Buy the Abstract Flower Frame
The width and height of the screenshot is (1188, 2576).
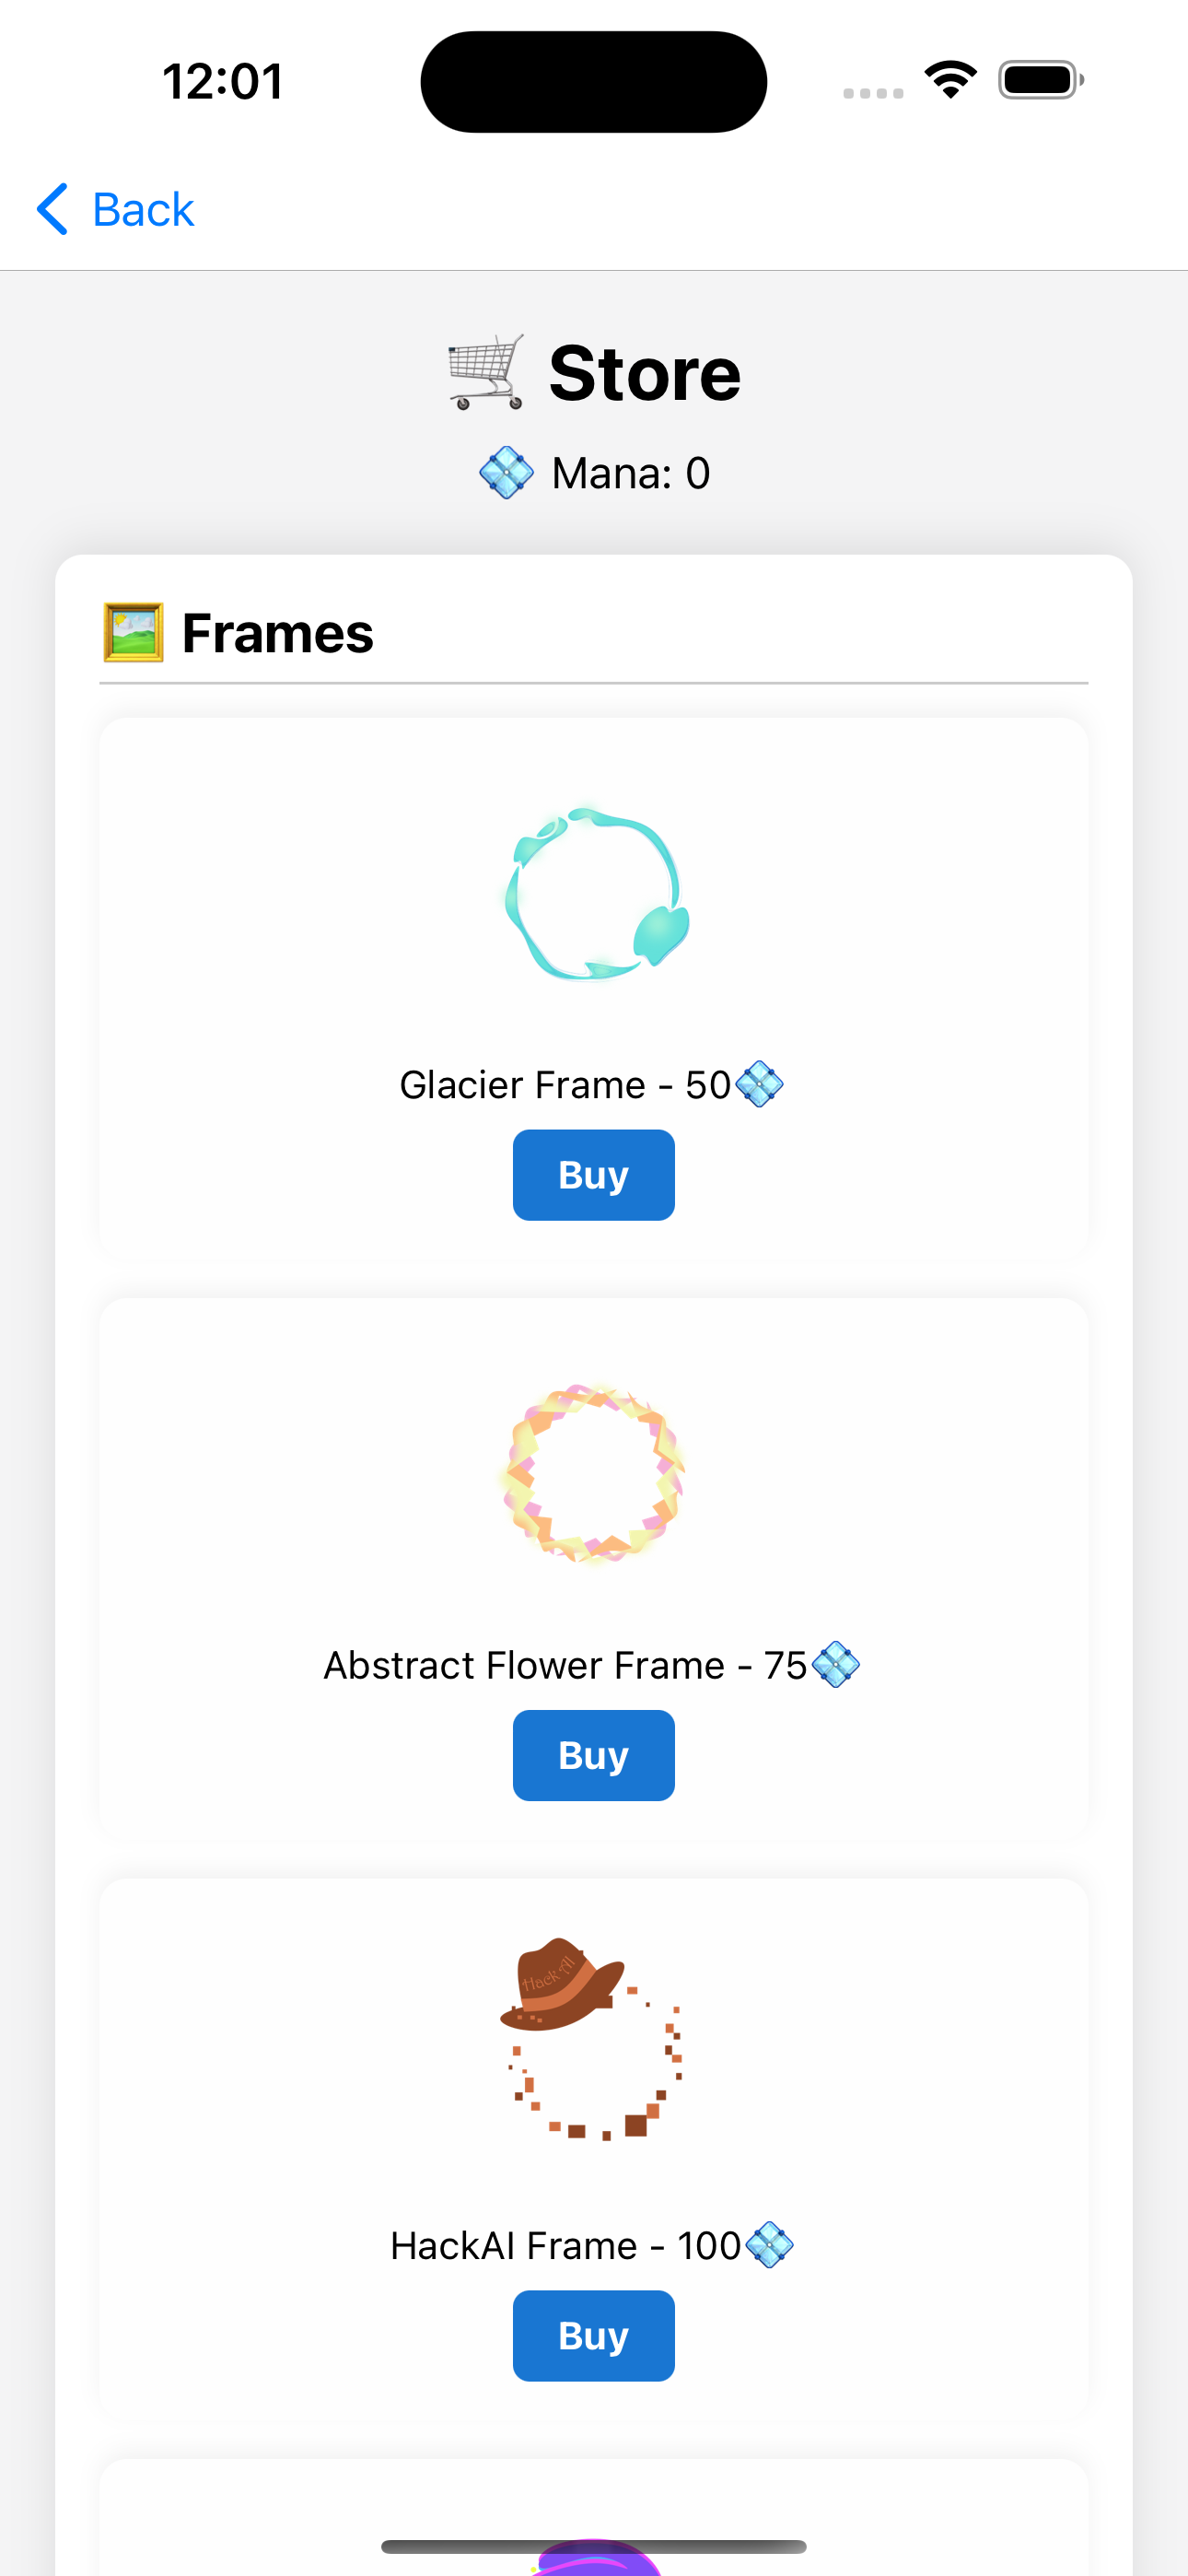click(594, 1755)
